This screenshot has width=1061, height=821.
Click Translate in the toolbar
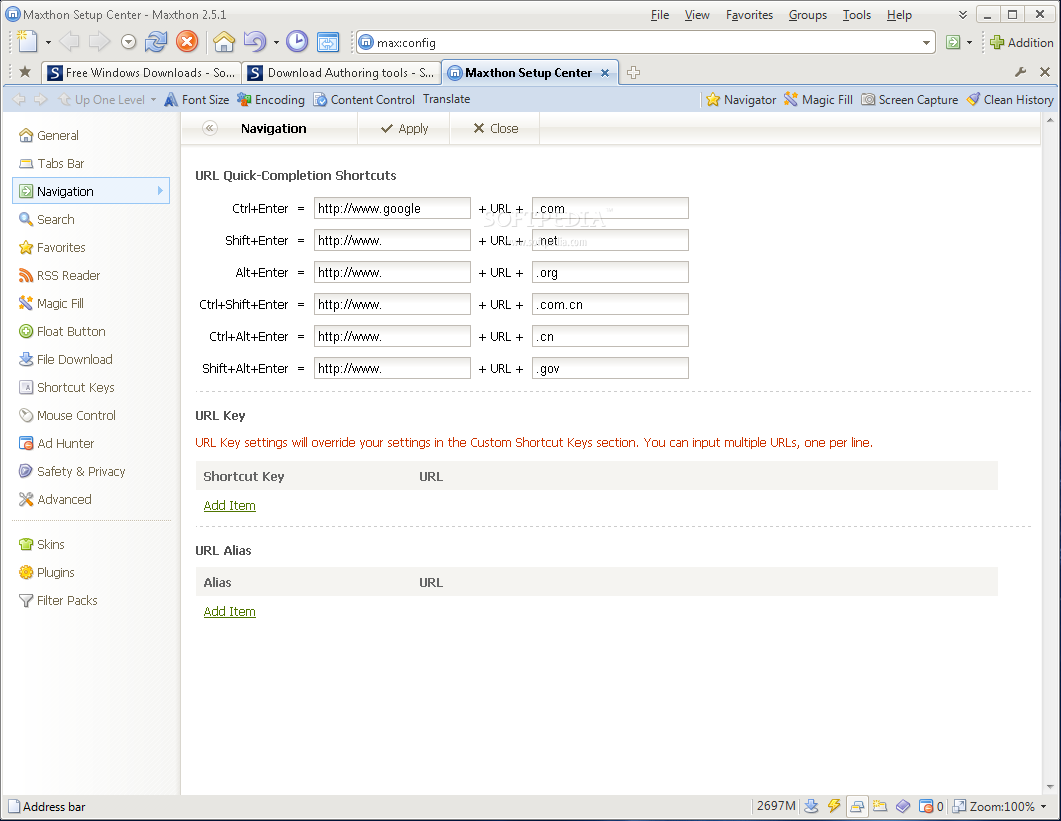pos(447,99)
